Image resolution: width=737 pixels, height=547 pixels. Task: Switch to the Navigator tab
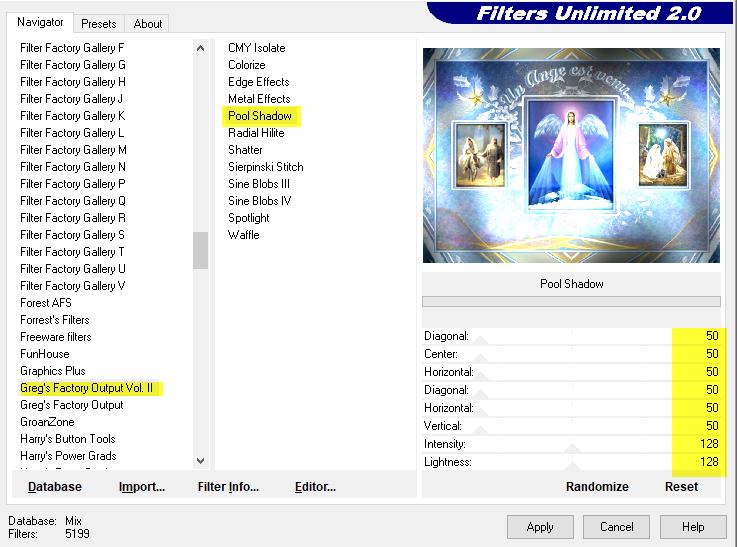tap(40, 22)
